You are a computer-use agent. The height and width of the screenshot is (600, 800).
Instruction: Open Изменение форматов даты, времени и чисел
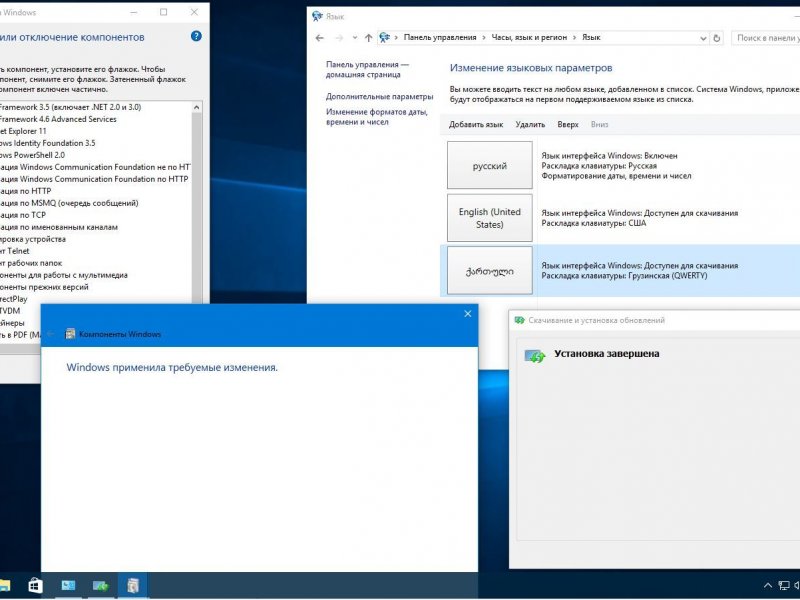coord(377,117)
